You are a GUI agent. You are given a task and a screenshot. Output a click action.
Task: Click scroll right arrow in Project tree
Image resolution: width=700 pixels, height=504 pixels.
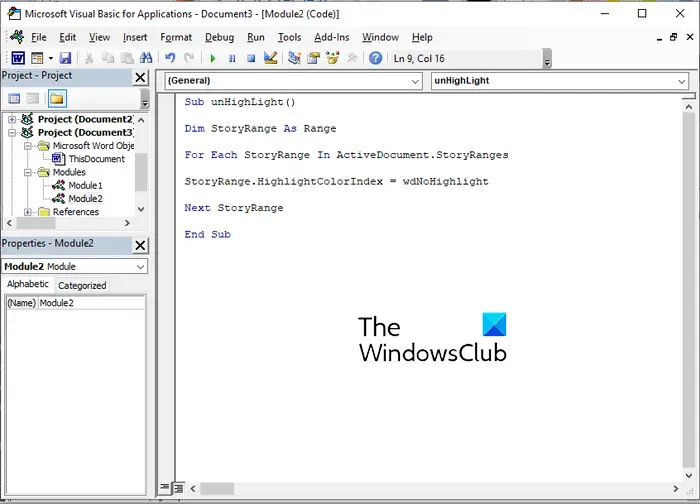(127, 223)
